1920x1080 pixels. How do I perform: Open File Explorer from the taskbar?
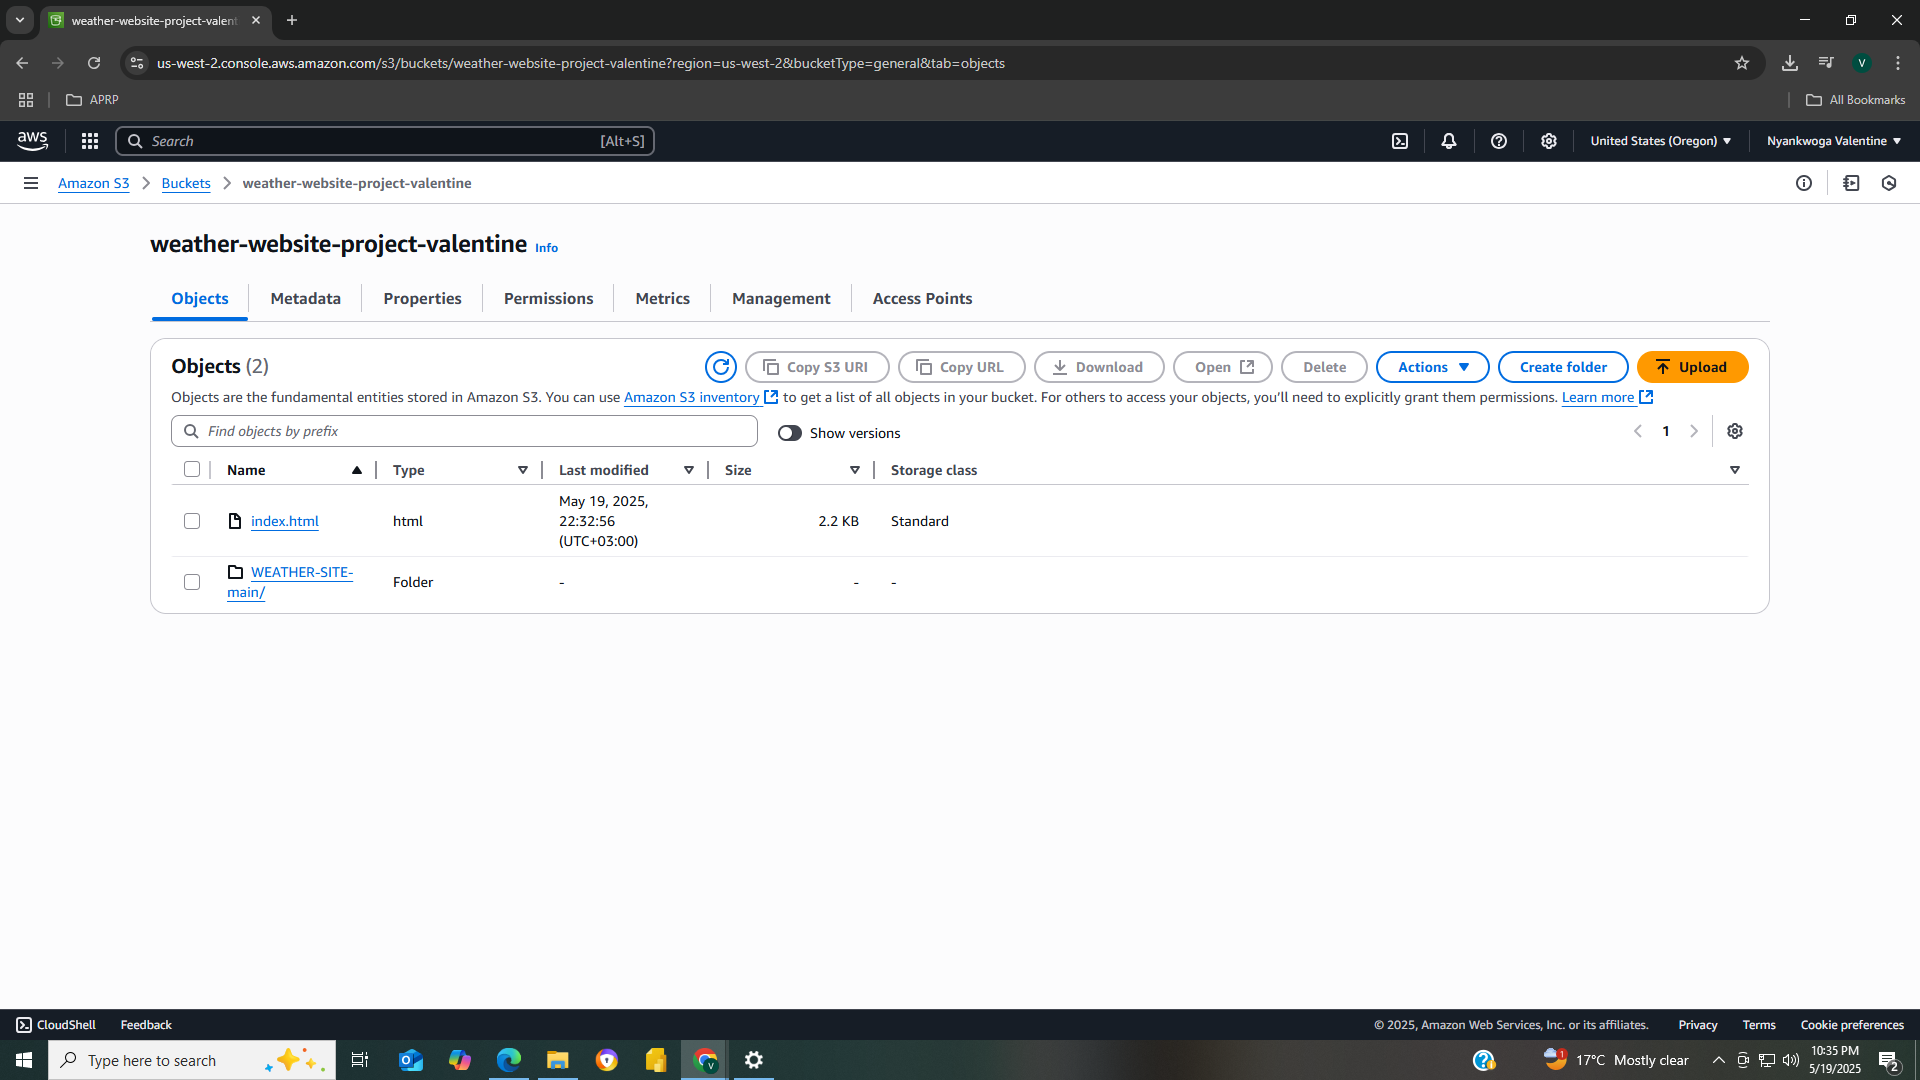click(x=557, y=1060)
